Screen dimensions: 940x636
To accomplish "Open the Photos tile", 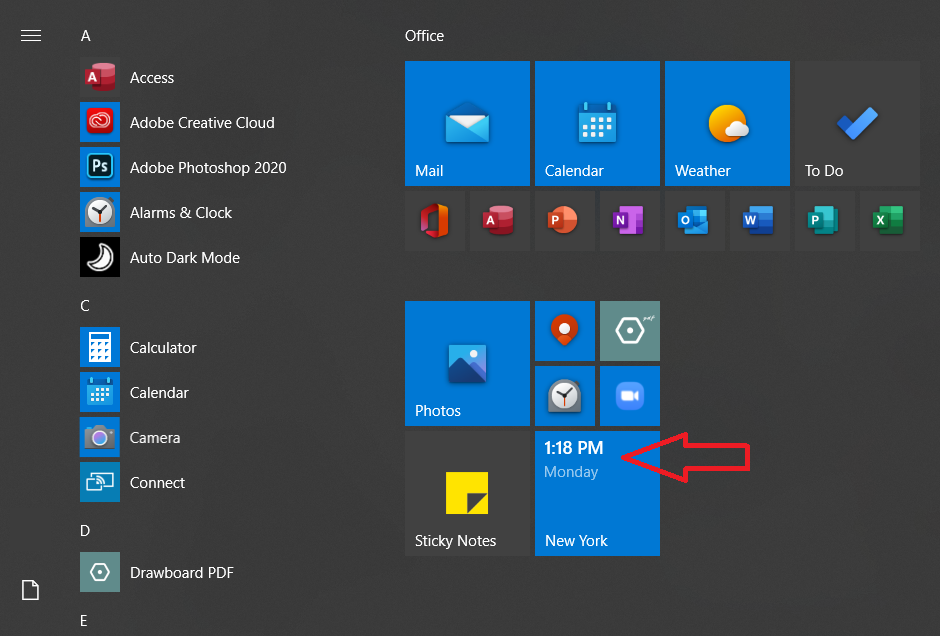I will coord(467,363).
